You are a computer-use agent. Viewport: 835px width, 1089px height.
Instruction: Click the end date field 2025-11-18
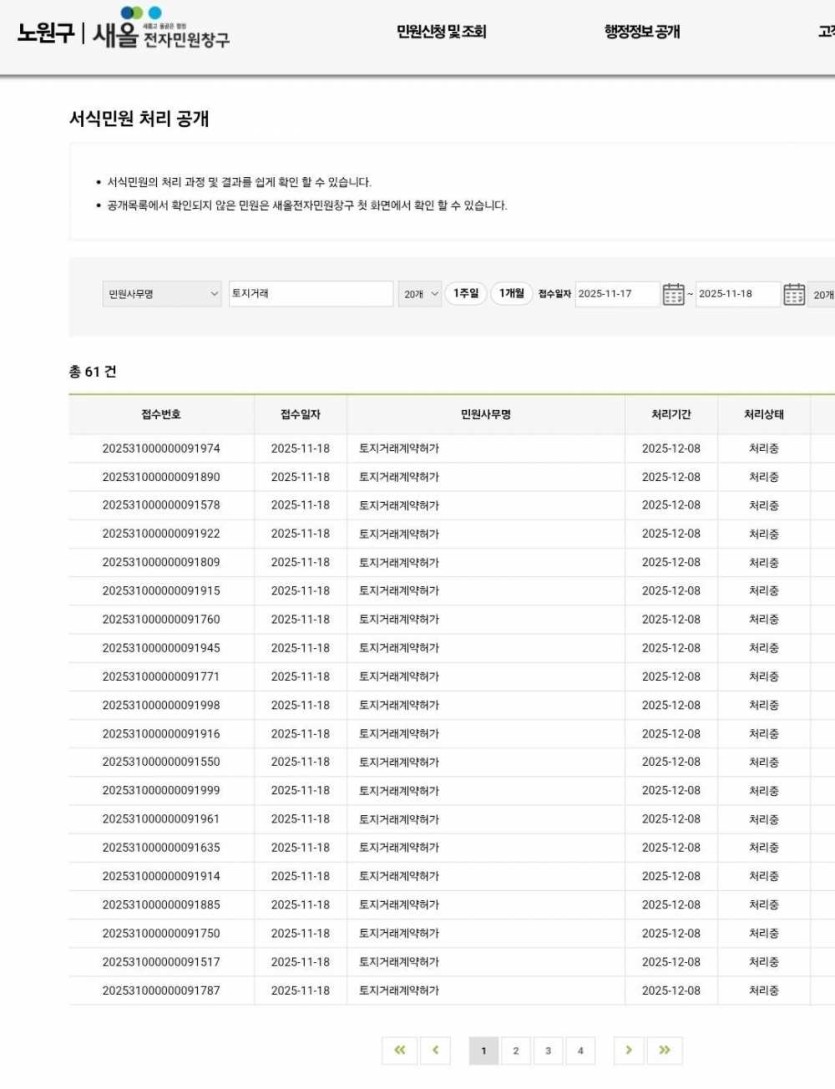click(x=737, y=294)
